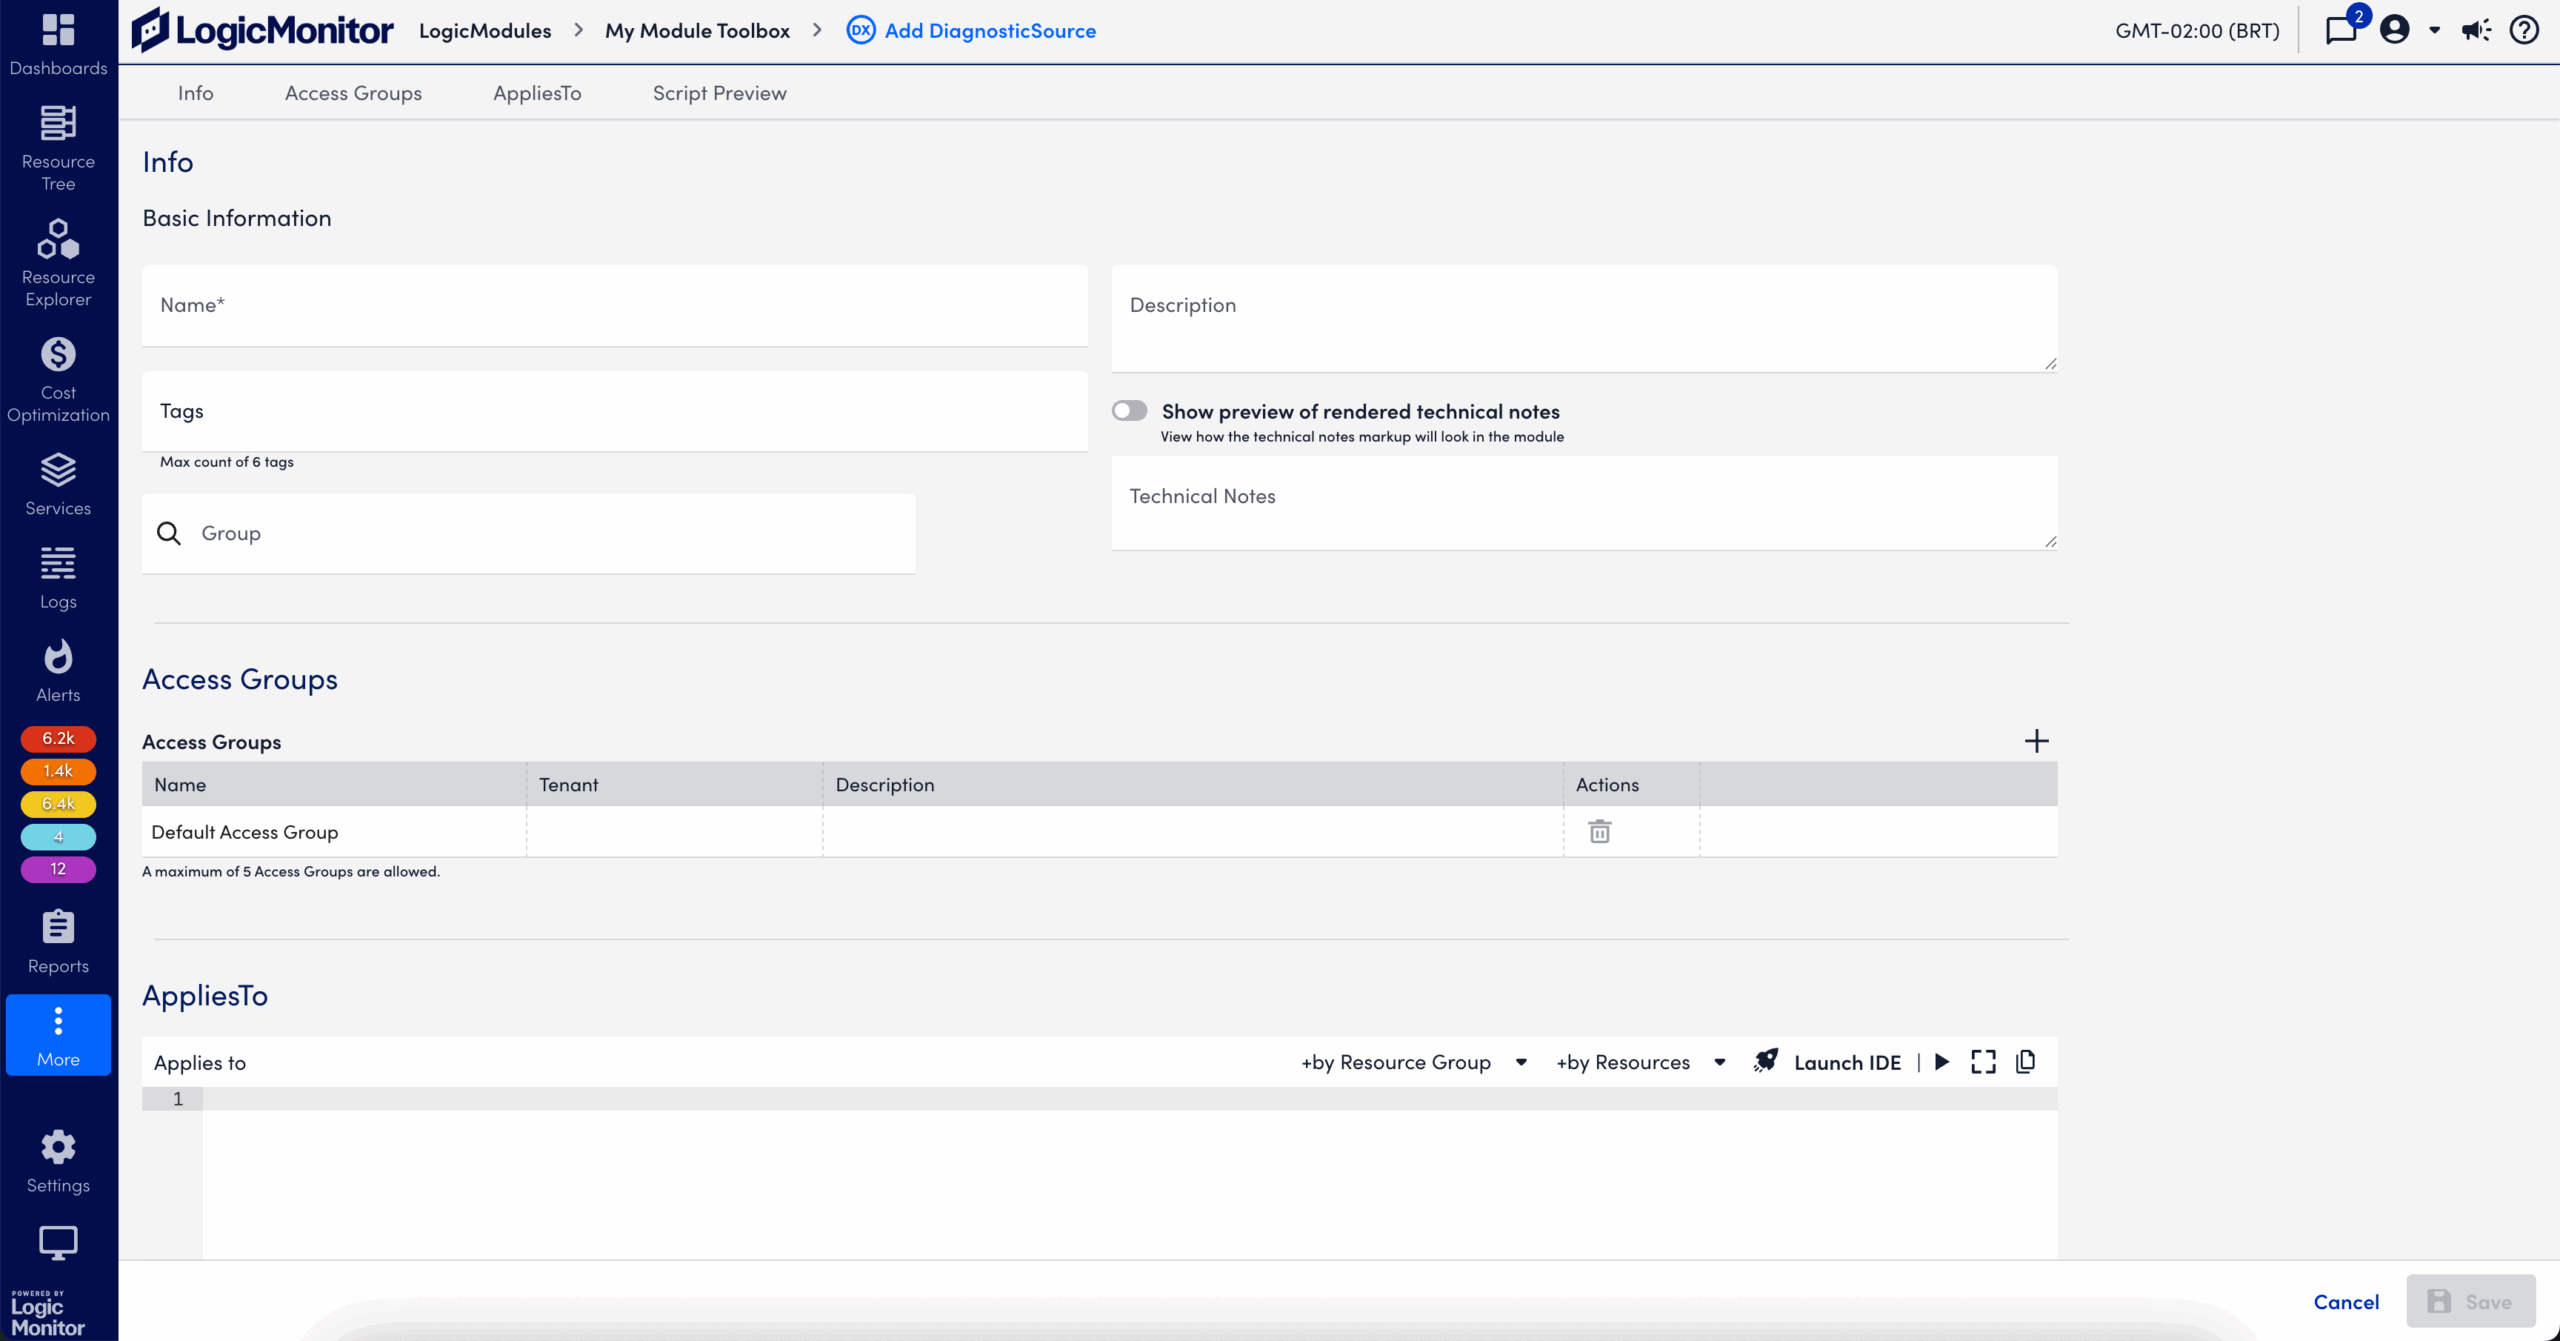Cancel the DiagnosticSource creation
This screenshot has width=2560, height=1341.
(x=2346, y=1301)
